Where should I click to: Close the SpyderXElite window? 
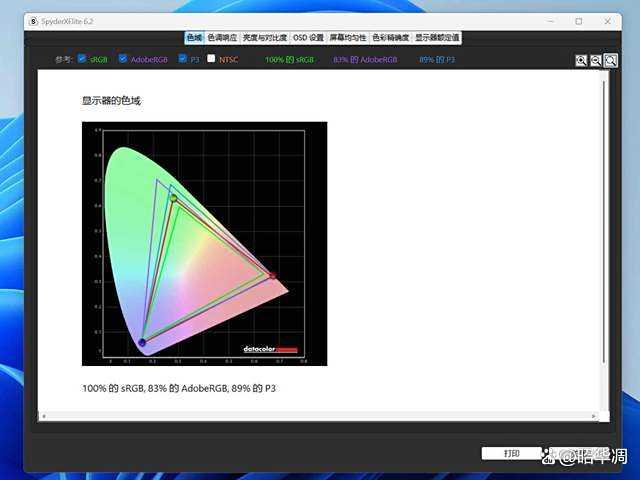click(607, 21)
